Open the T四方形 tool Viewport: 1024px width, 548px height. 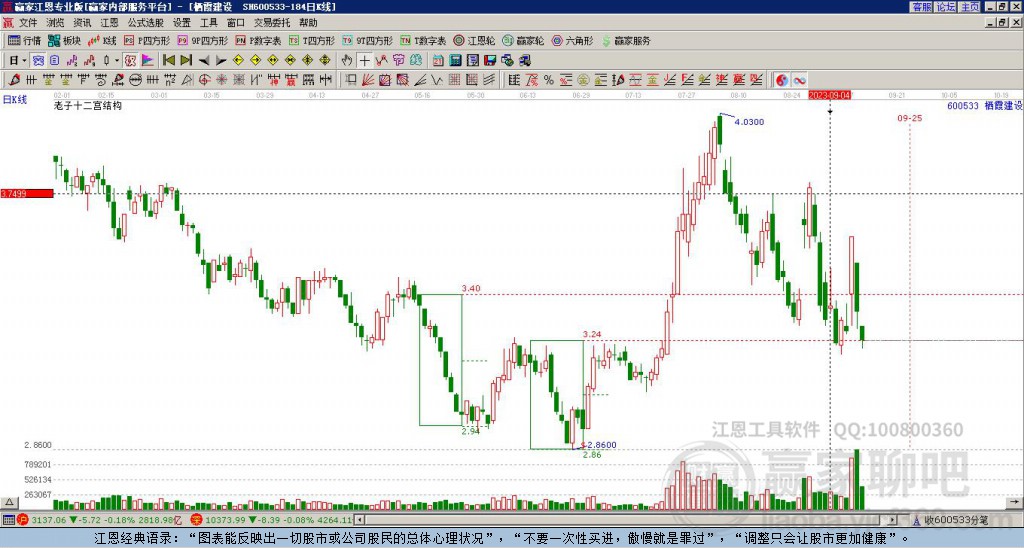tap(312, 40)
